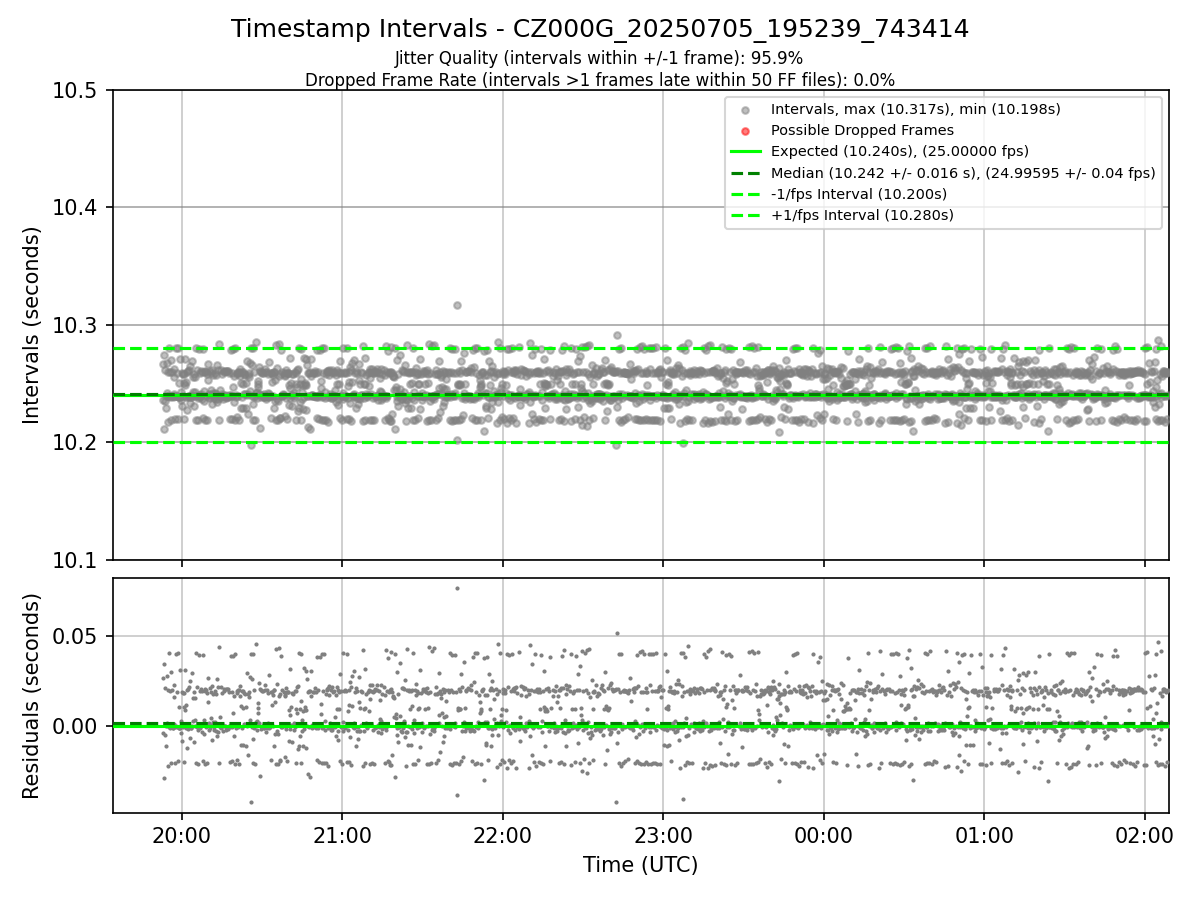The height and width of the screenshot is (900, 1200).
Task: Select legend entry -1/fps Interval (10.200s)
Action: pyautogui.click(x=859, y=194)
